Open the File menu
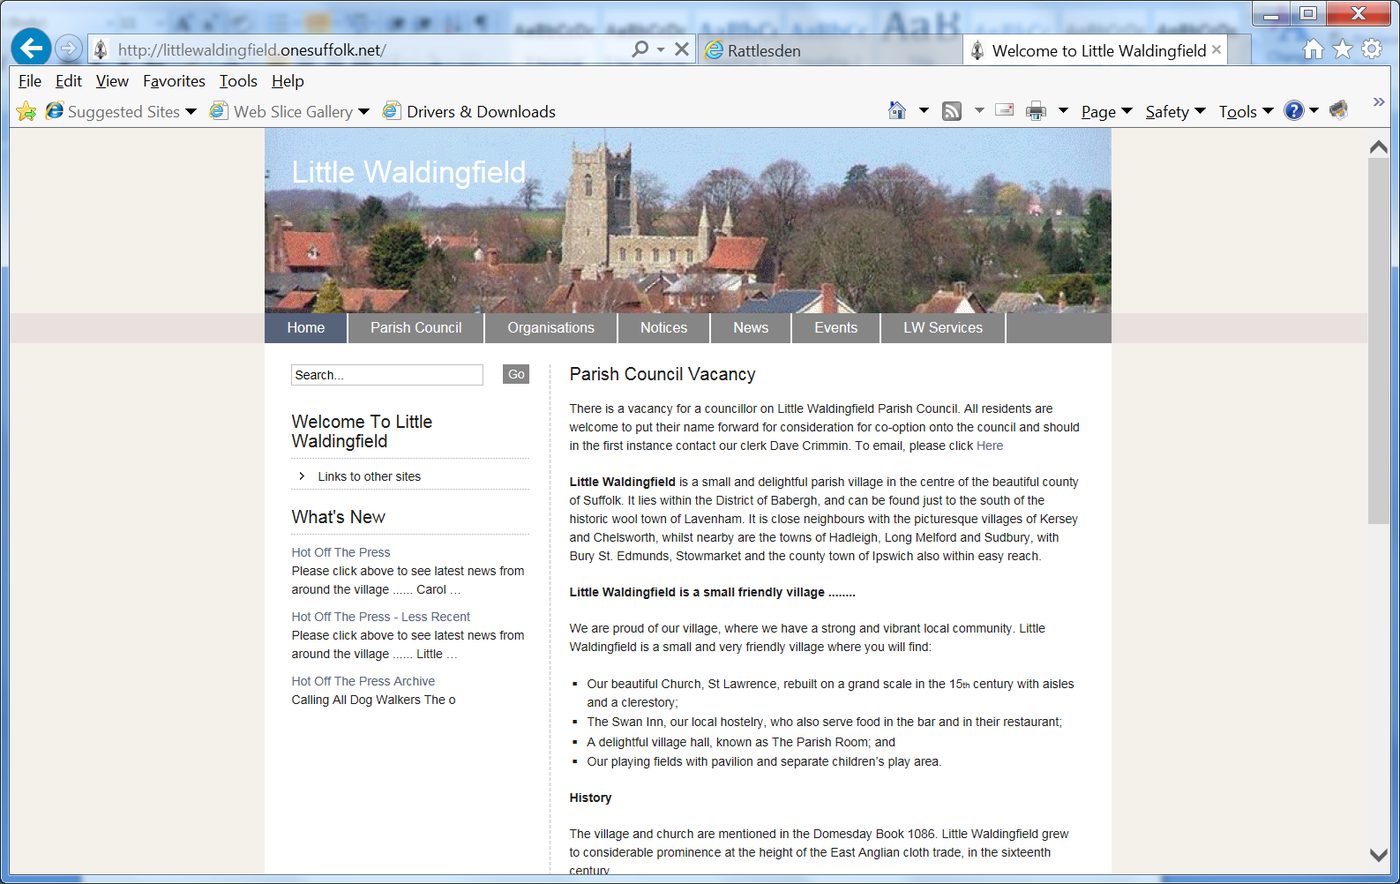Viewport: 1400px width, 884px height. click(x=30, y=81)
